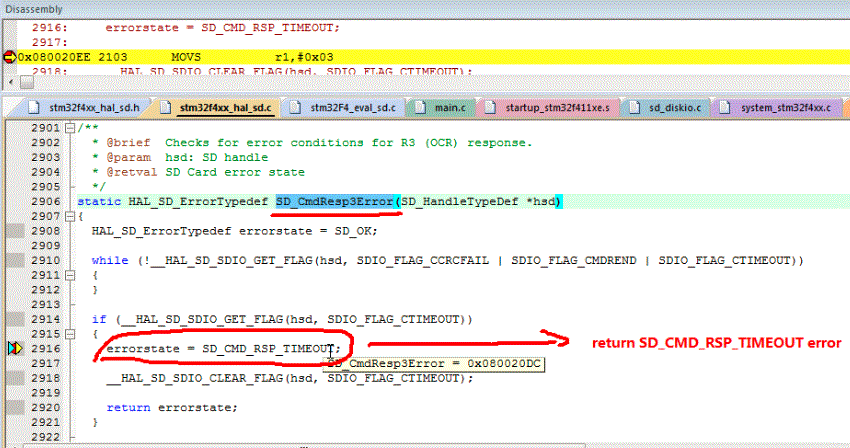
Task: Click SDIO_FLAG_CMDREND on line 2910
Action: [574, 260]
